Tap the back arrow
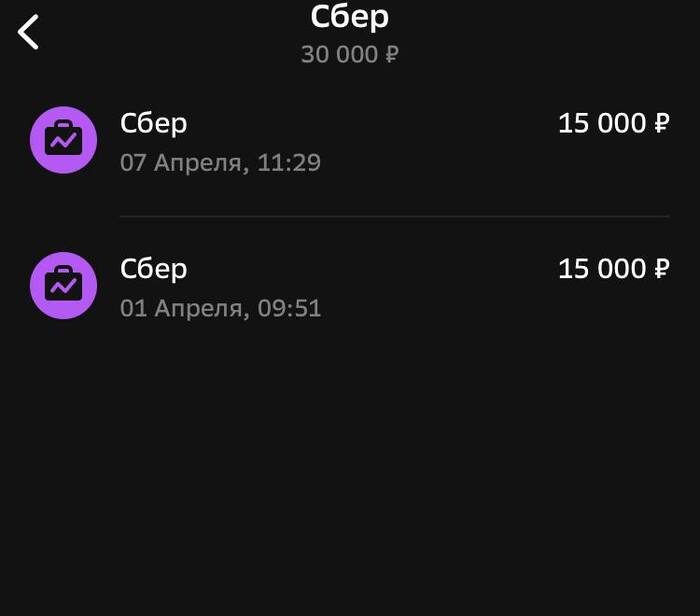This screenshot has height=616, width=700. click(x=28, y=32)
